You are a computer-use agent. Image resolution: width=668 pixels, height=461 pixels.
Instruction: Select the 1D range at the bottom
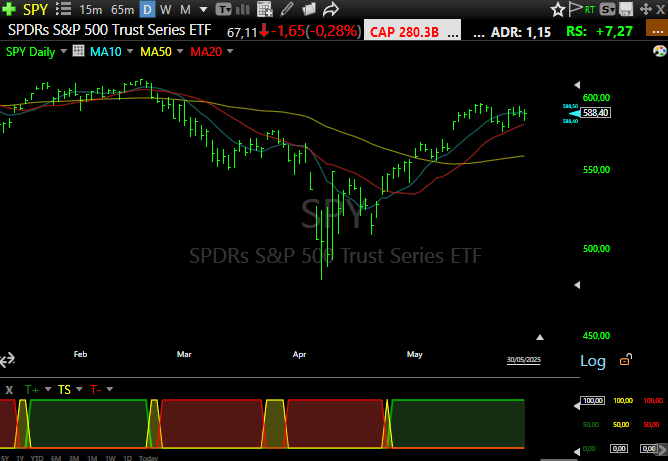127,458
